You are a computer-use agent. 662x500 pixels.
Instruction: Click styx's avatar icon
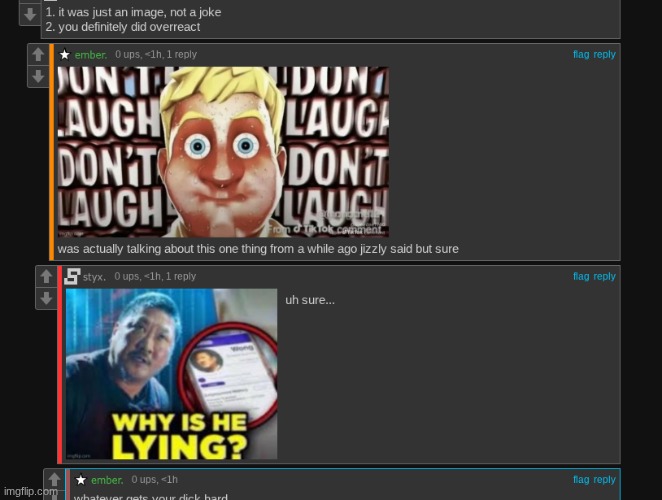click(x=72, y=277)
